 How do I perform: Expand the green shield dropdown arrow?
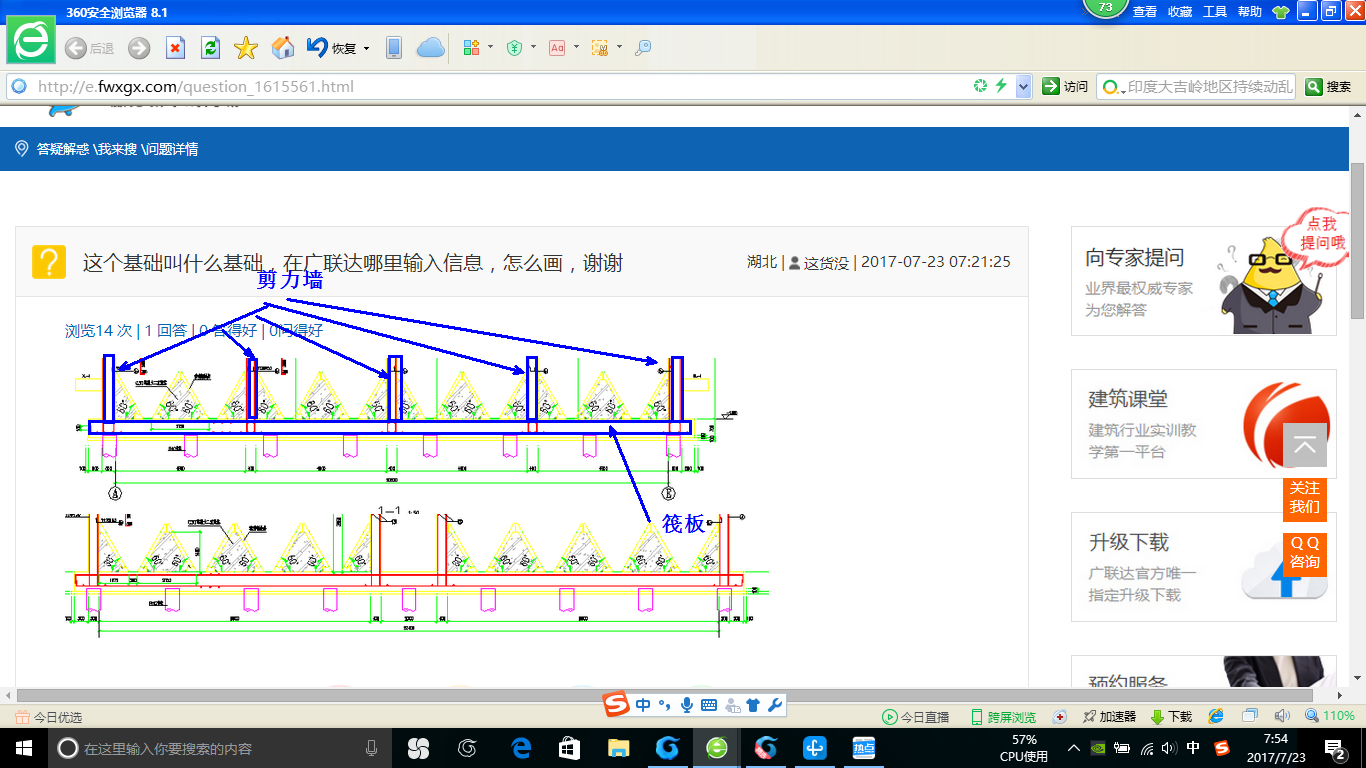coord(533,48)
